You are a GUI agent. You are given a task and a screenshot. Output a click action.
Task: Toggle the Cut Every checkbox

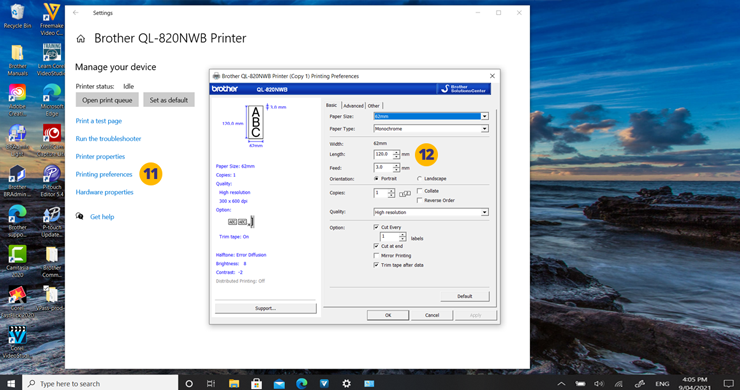coord(376,227)
